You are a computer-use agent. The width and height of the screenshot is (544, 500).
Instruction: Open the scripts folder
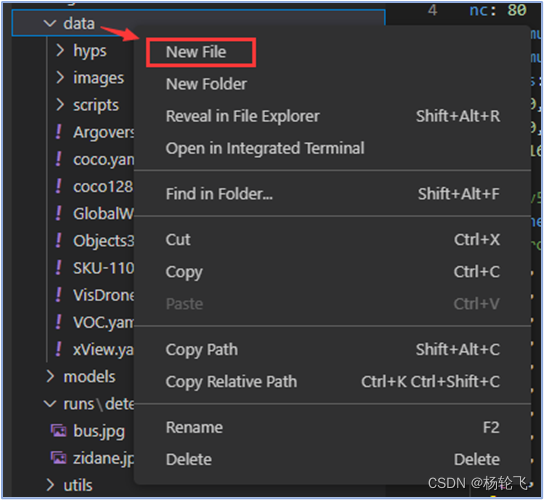96,105
